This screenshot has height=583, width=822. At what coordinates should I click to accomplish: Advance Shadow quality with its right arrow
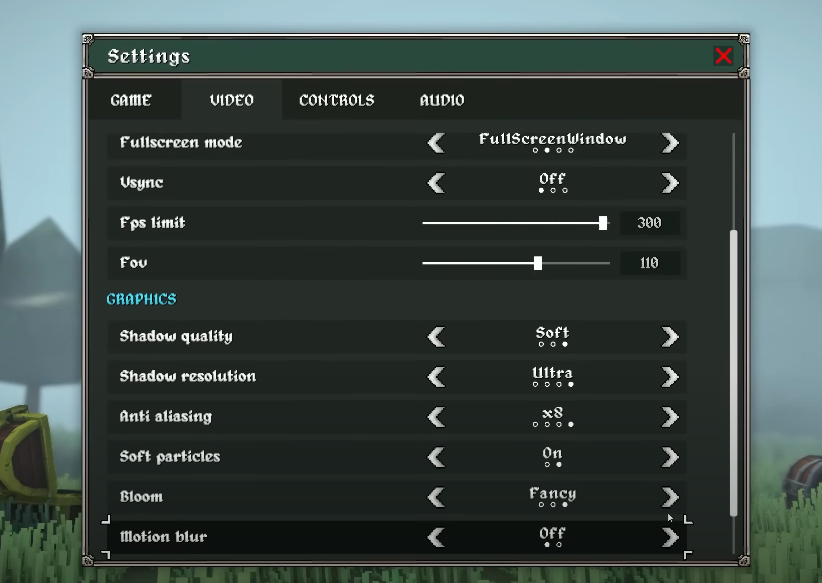click(x=669, y=336)
